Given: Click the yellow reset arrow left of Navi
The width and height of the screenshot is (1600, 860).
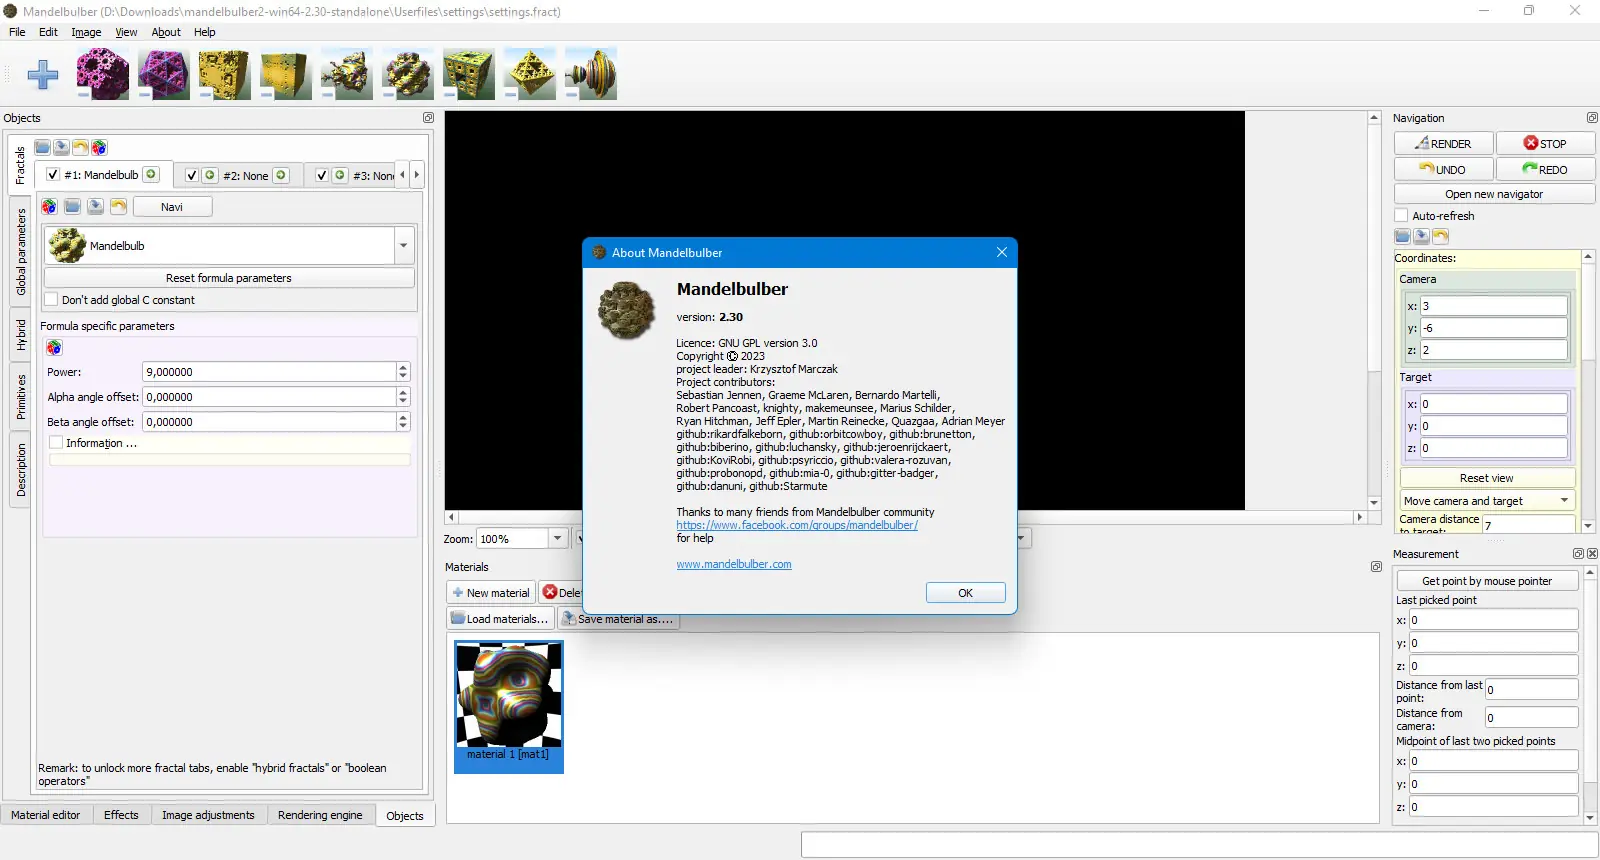Looking at the screenshot, I should pos(118,207).
